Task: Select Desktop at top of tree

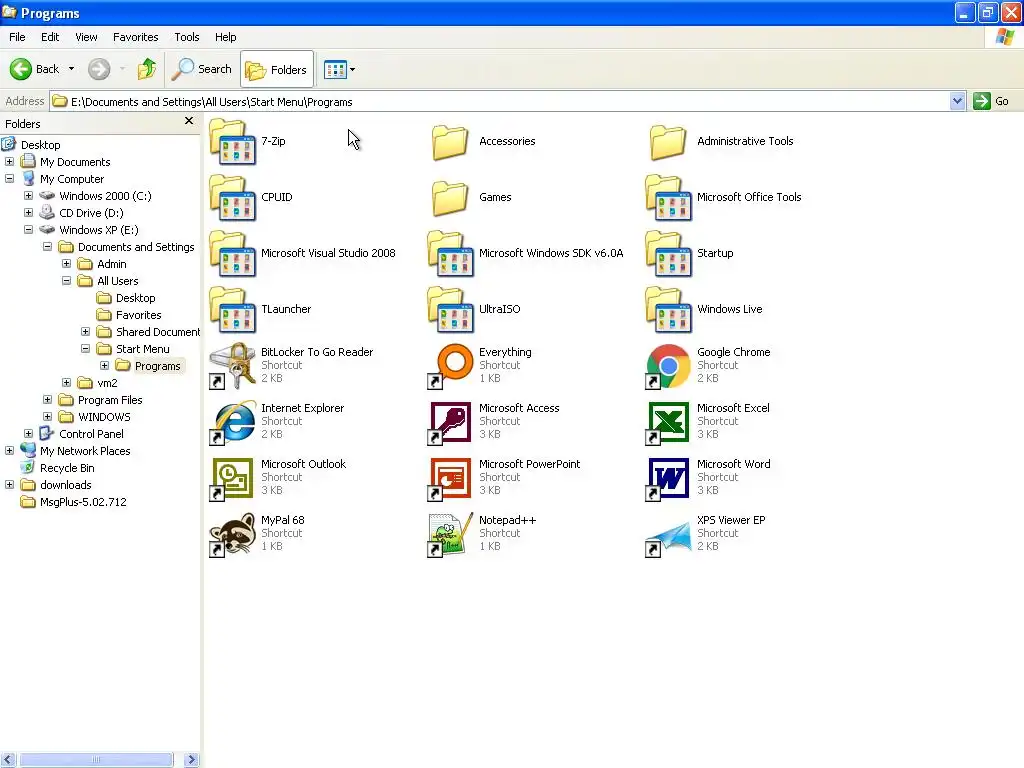Action: [x=40, y=145]
